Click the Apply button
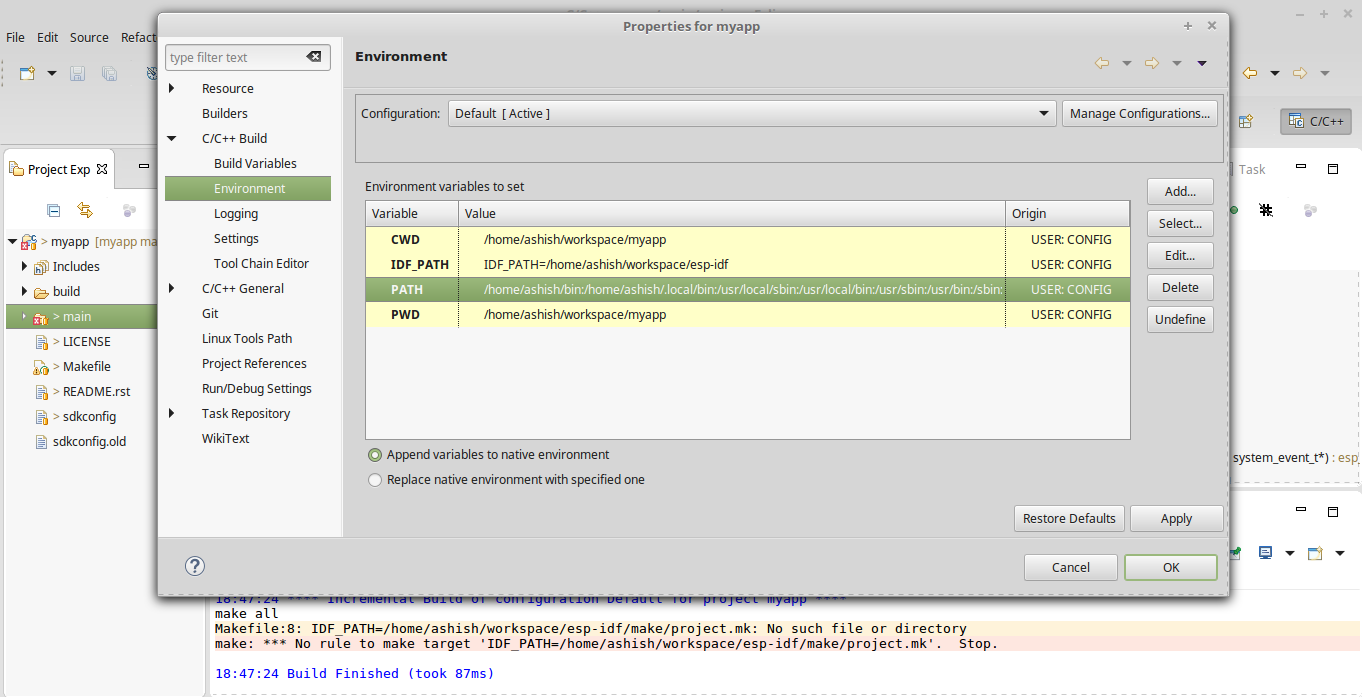The width and height of the screenshot is (1362, 697). click(x=1176, y=518)
